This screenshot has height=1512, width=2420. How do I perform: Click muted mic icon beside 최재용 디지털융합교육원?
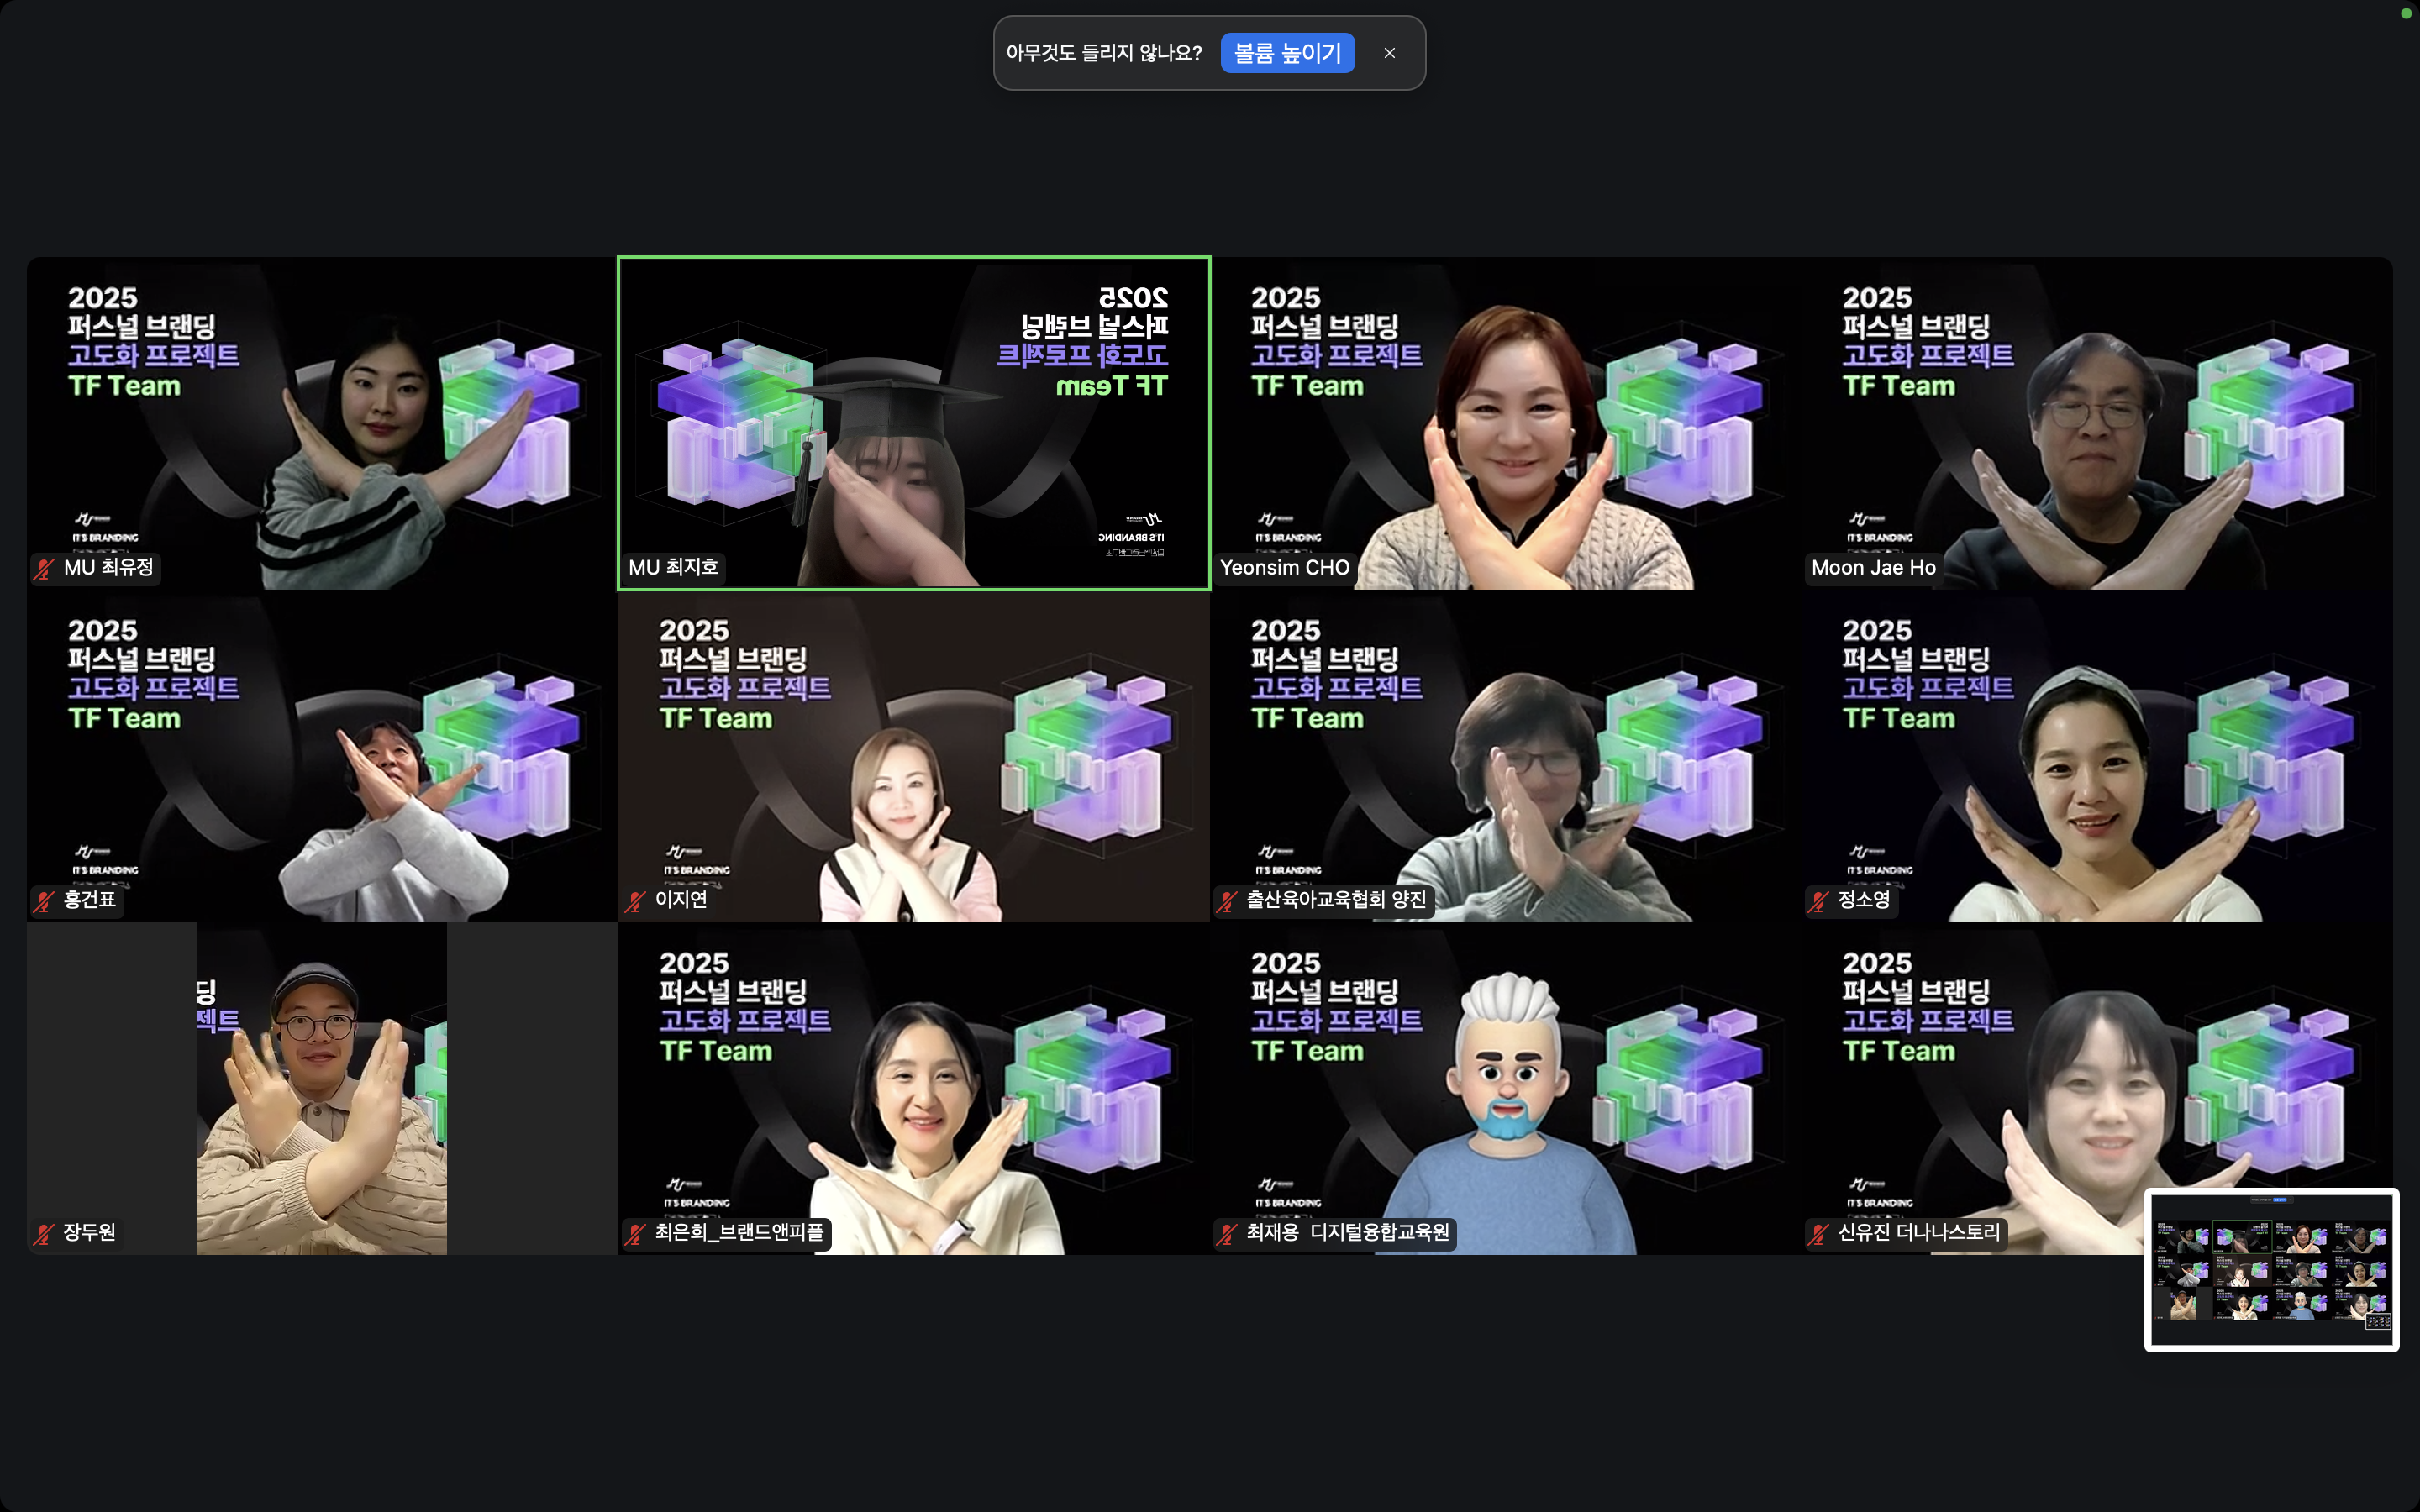(1227, 1234)
